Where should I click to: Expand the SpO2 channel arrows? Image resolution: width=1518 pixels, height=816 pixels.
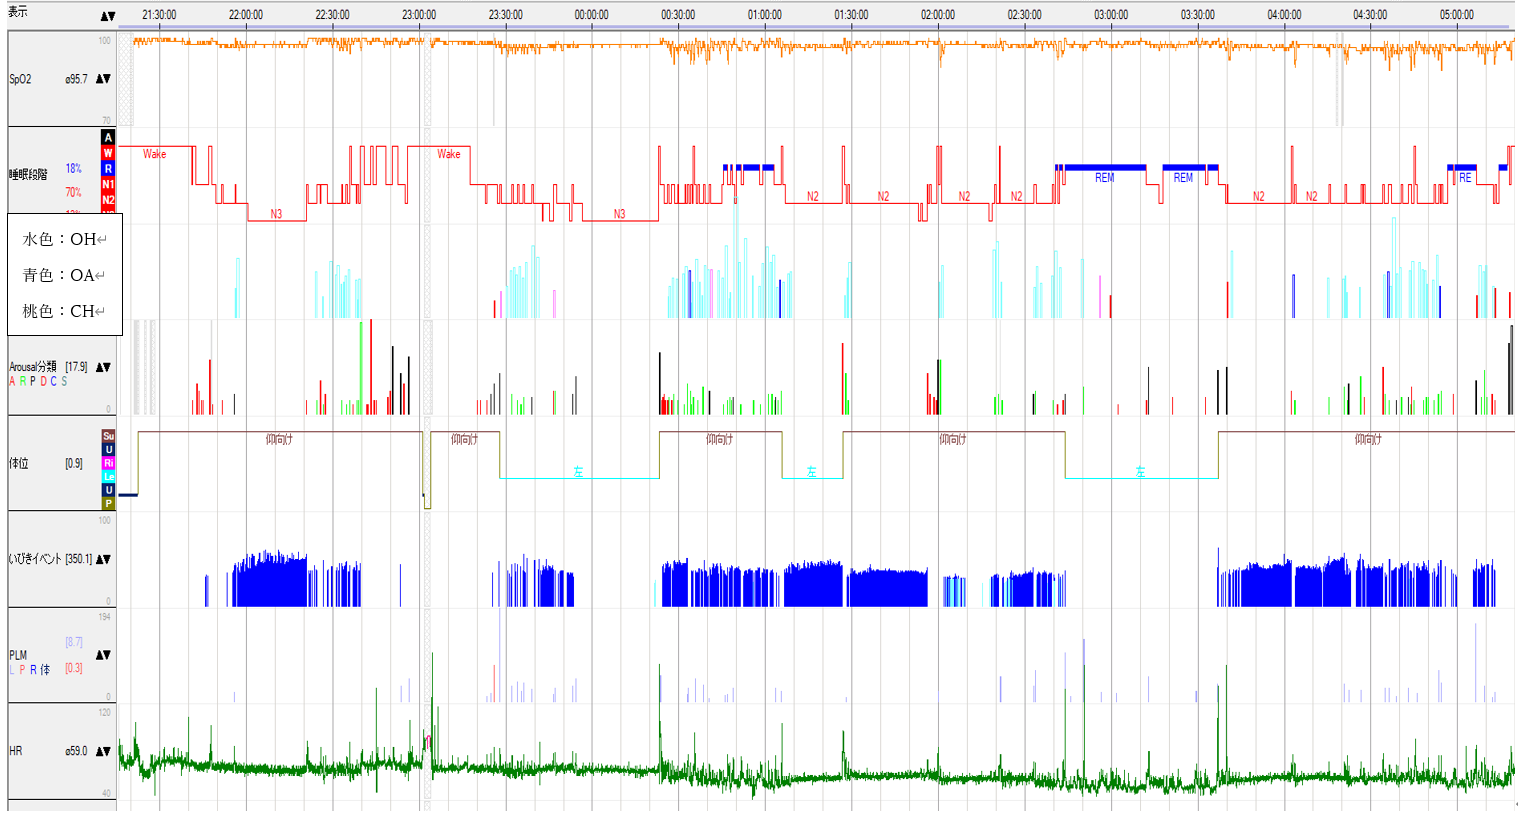[103, 79]
